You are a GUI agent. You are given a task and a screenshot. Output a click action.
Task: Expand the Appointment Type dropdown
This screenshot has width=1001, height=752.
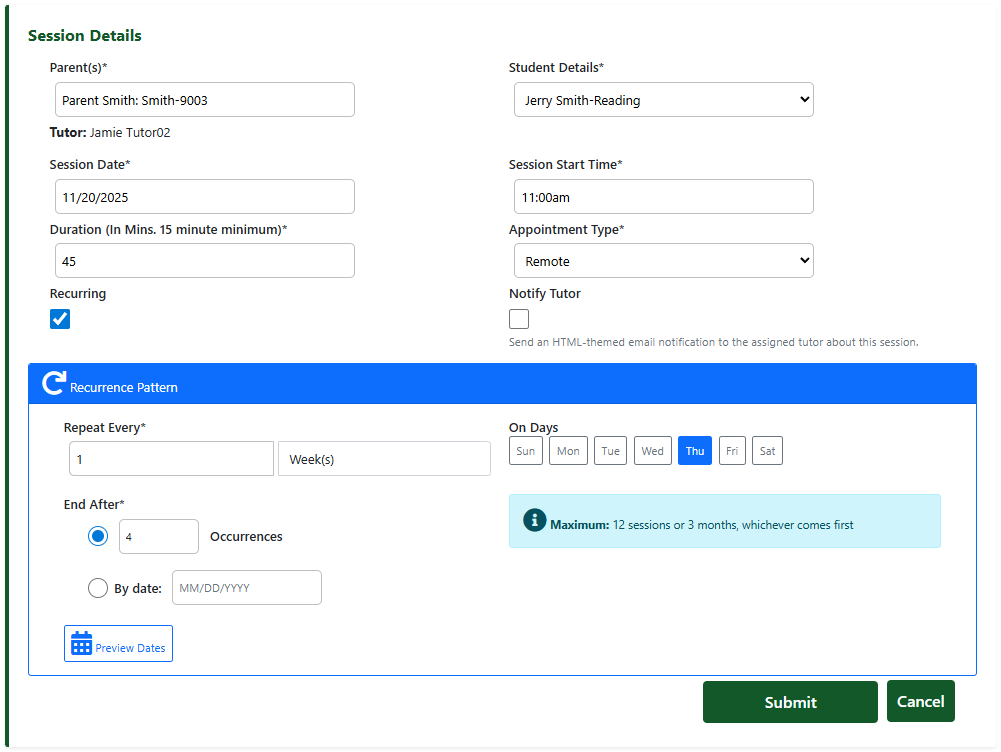click(x=663, y=261)
